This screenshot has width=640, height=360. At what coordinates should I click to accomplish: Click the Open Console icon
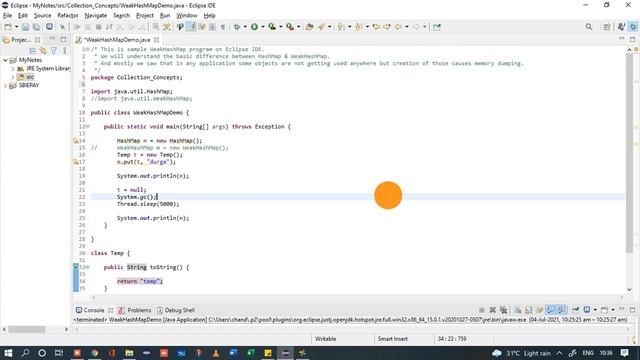[x=605, y=310]
